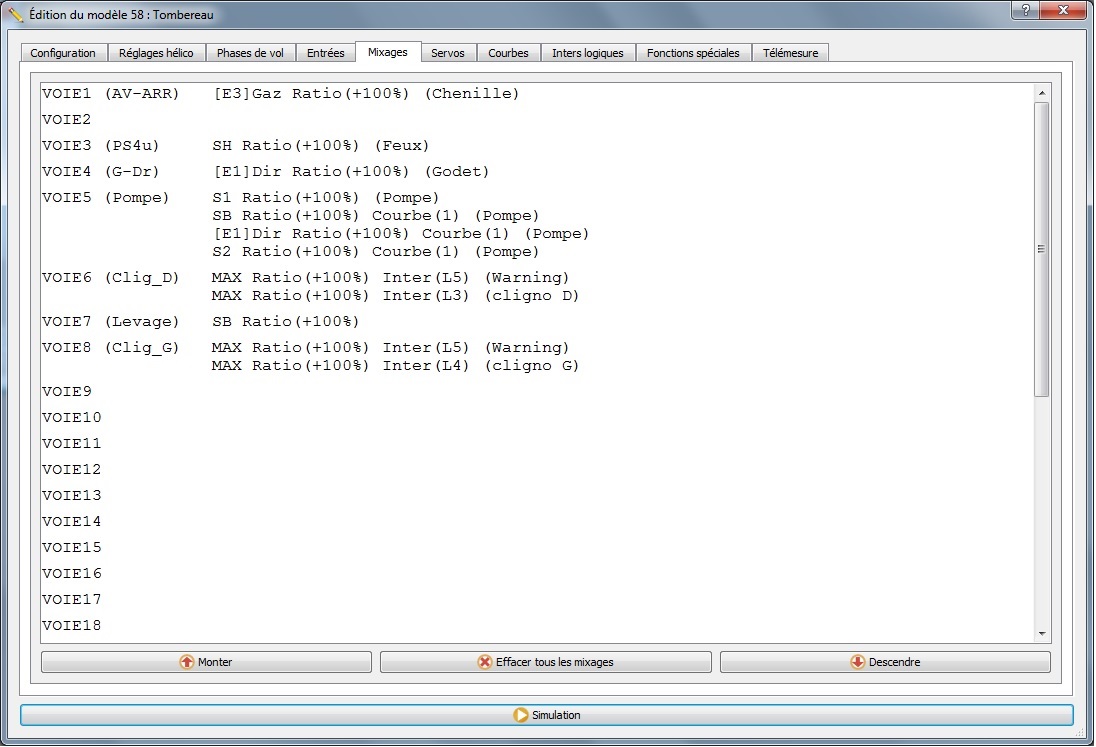Show the Inters logiques tab

click(x=587, y=53)
